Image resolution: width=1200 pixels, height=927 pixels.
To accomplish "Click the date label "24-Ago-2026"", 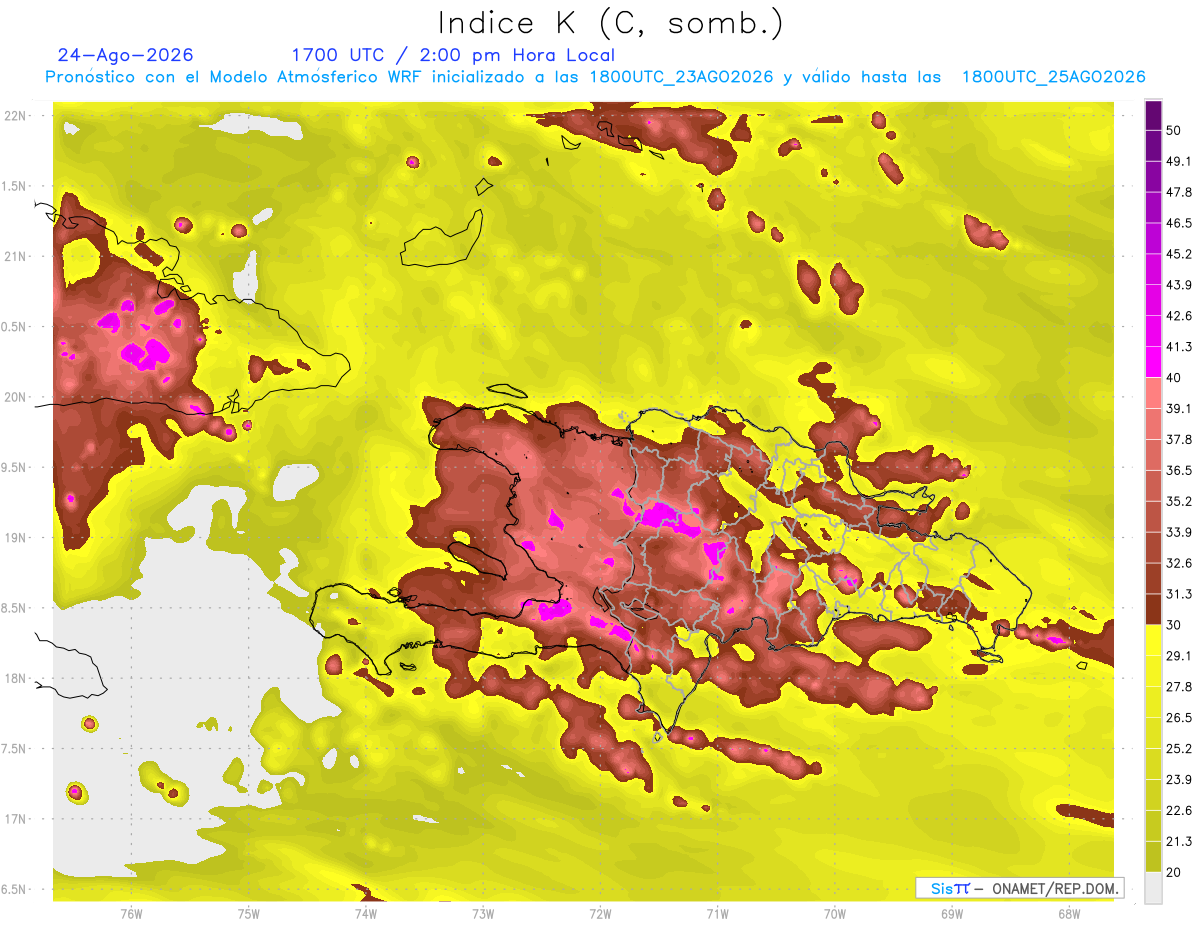I will tap(126, 55).
